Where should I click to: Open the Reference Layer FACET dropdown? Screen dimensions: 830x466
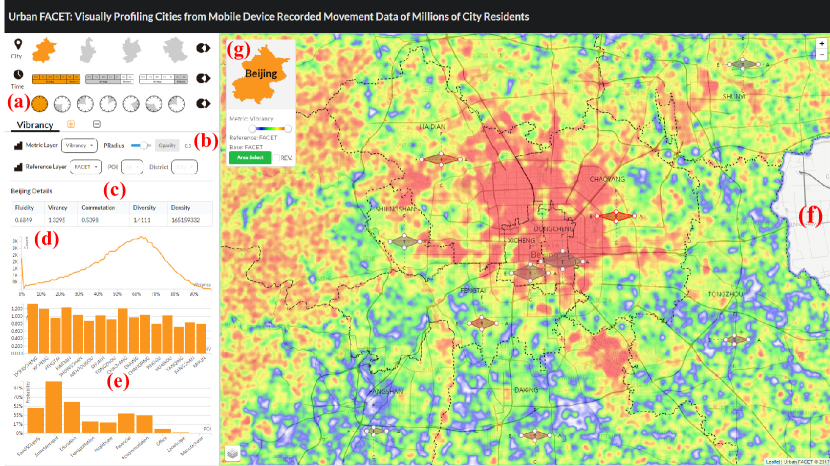point(85,167)
